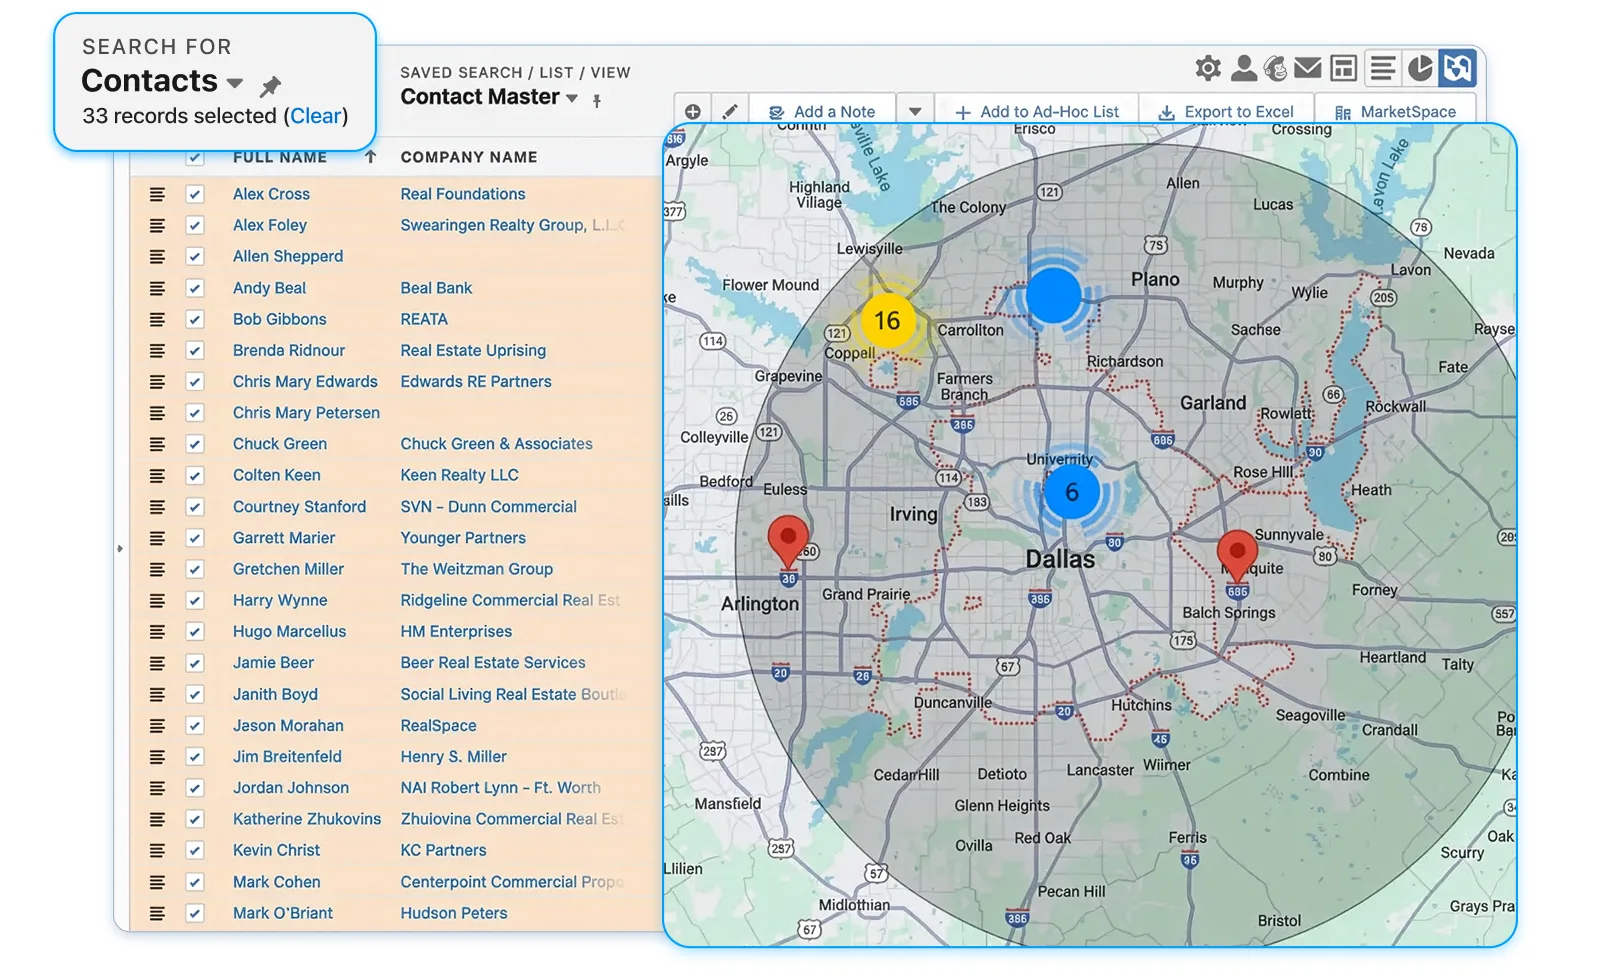Click Add to Ad-Hoc List
The width and height of the screenshot is (1600, 977).
[x=1037, y=111]
